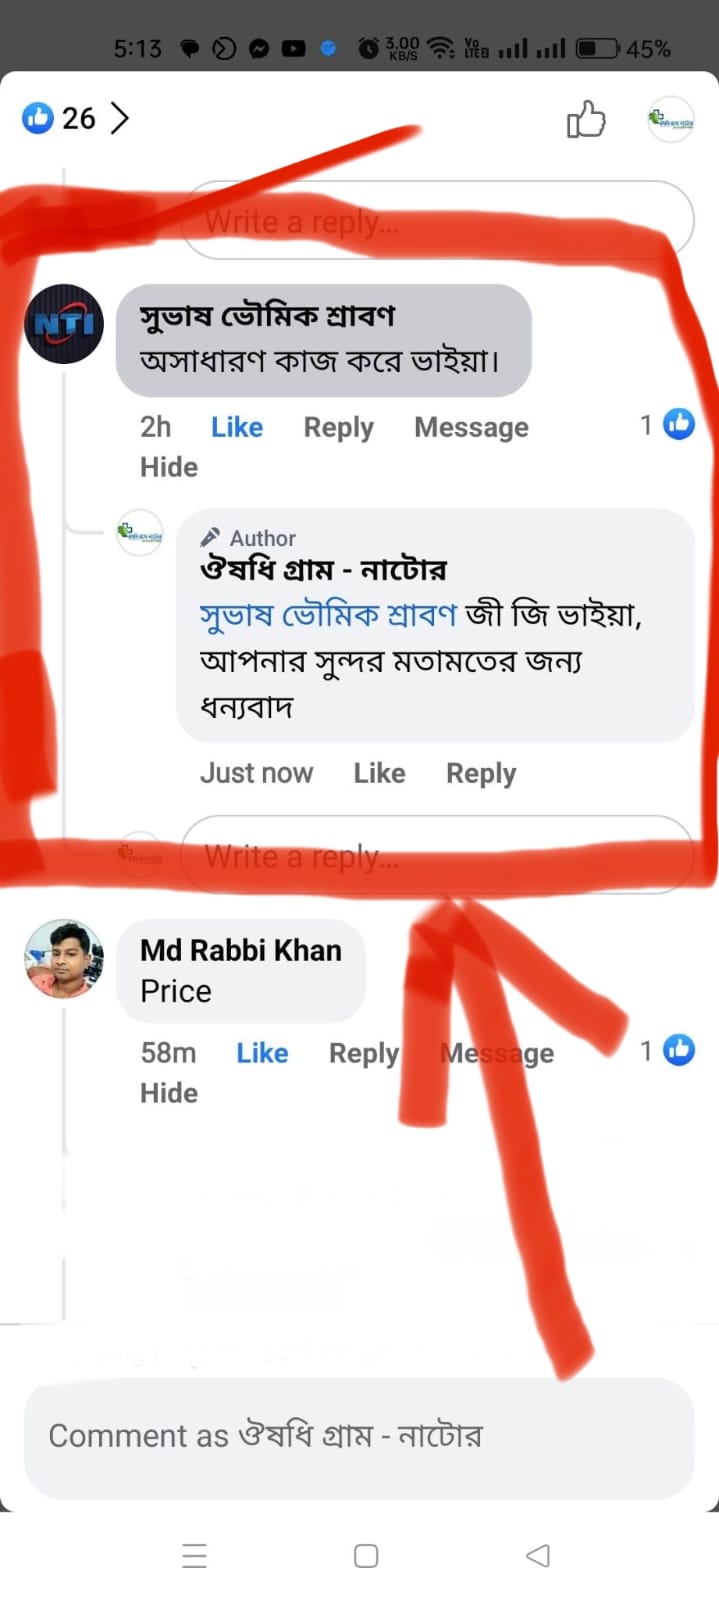Unlike the reply from the page author
This screenshot has height=1600, width=719.
379,772
